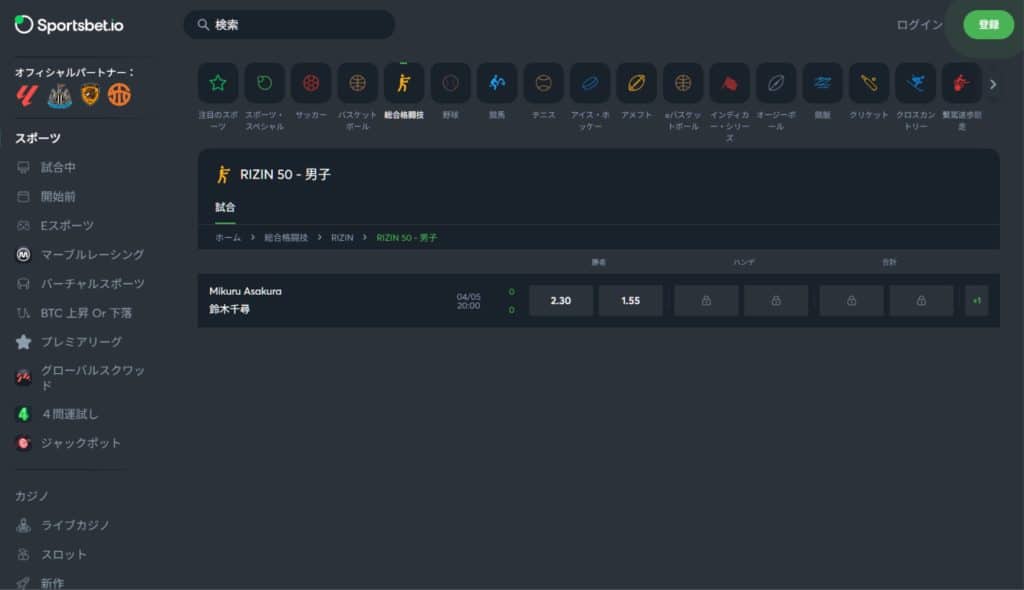The width and height of the screenshot is (1024, 590).
Task: Click the search field (検索)
Action: point(289,25)
